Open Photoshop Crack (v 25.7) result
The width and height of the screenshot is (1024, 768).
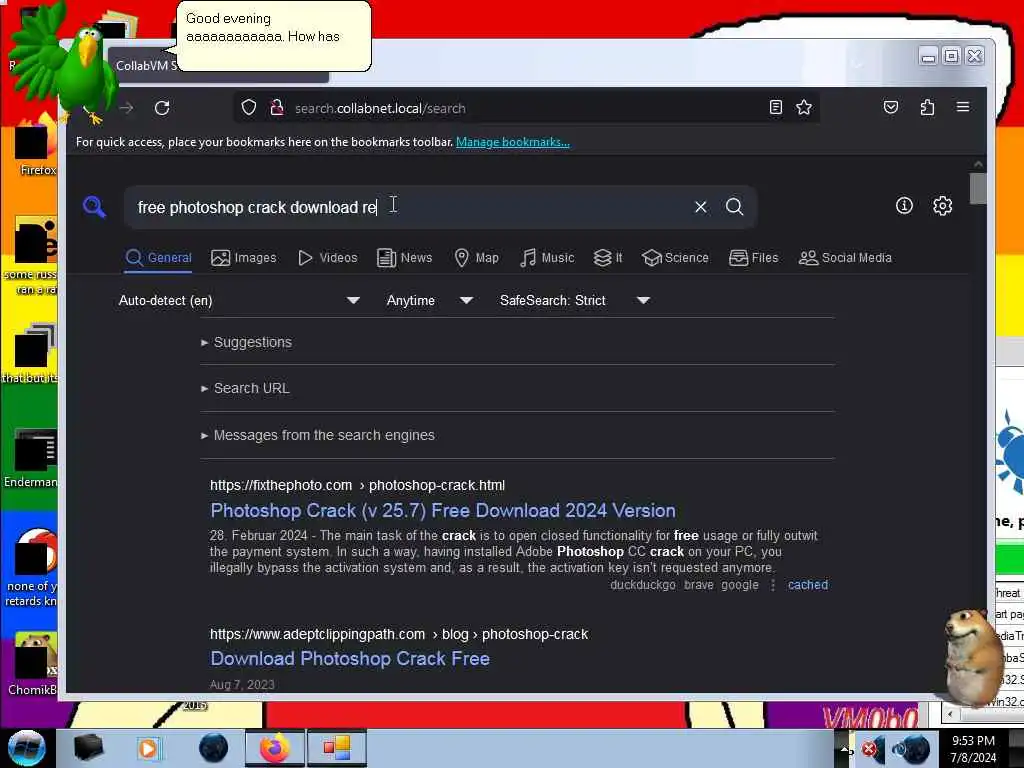(443, 510)
